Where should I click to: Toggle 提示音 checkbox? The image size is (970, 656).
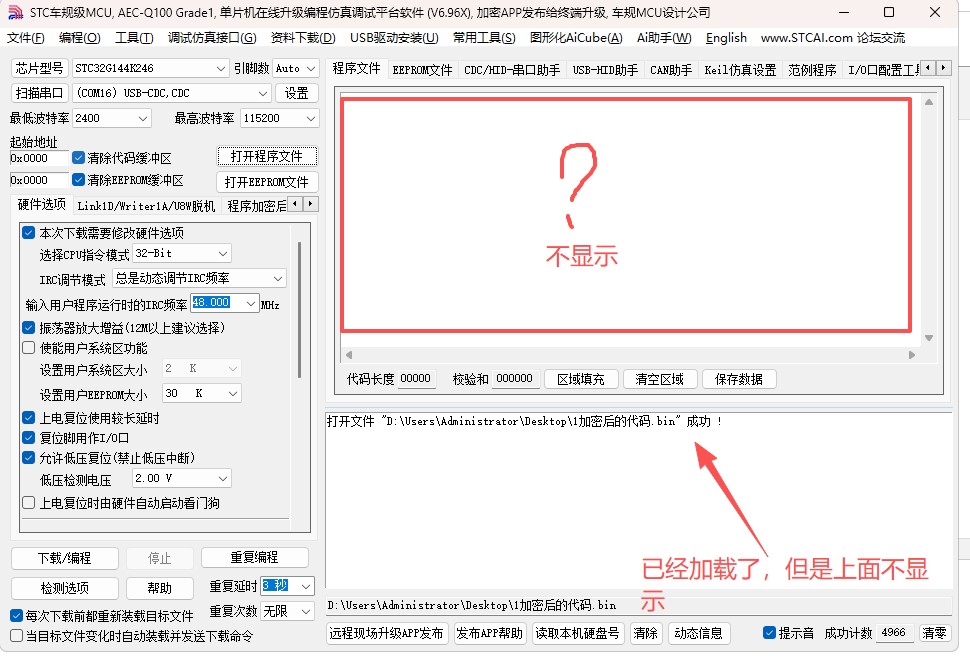[x=770, y=632]
